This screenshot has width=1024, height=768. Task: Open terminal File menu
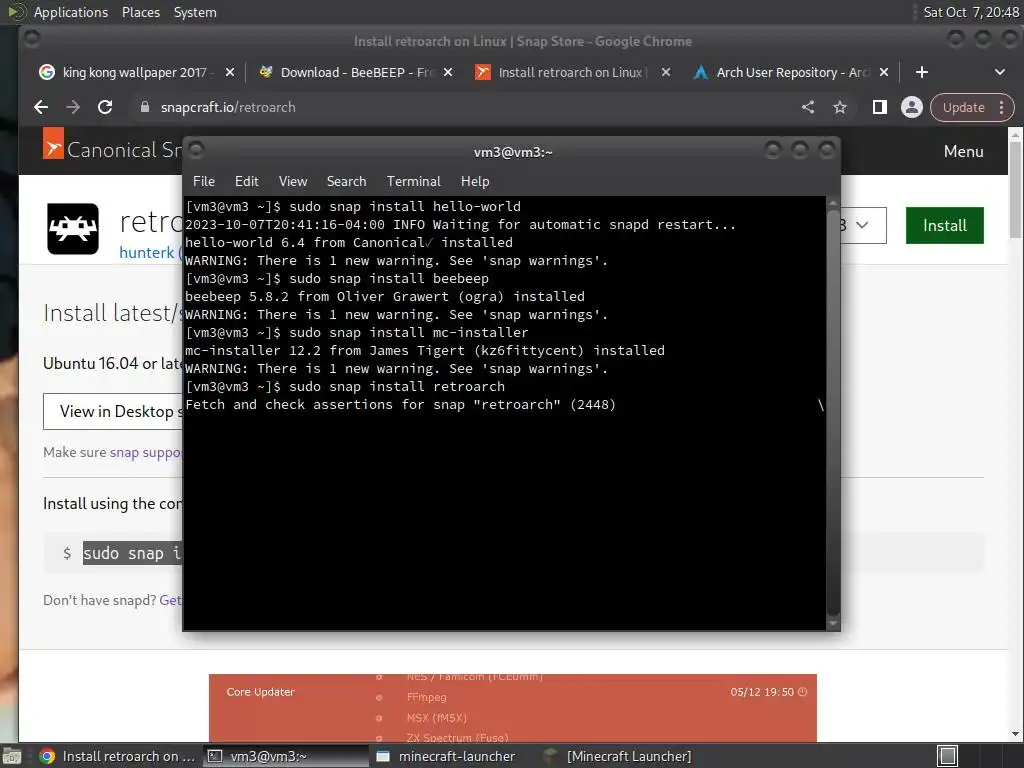pos(204,181)
